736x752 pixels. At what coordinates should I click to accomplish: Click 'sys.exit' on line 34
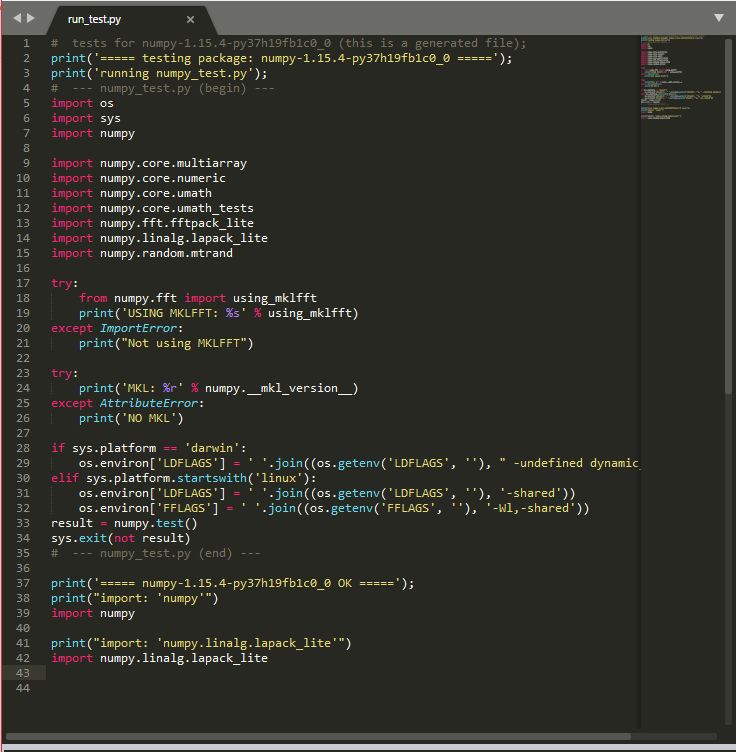(79, 538)
